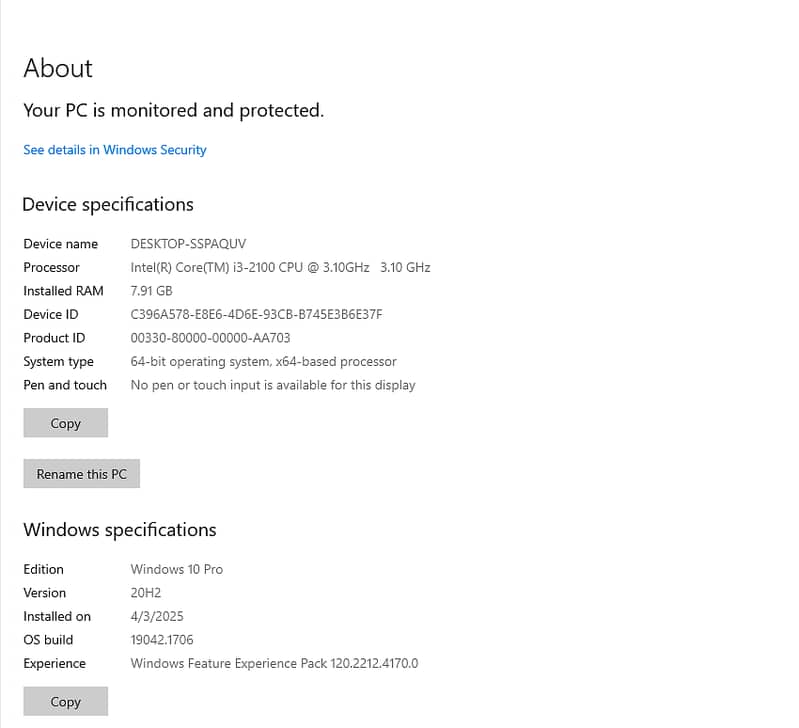Select OS build value 19042.1706
This screenshot has height=728, width=799.
tap(162, 640)
